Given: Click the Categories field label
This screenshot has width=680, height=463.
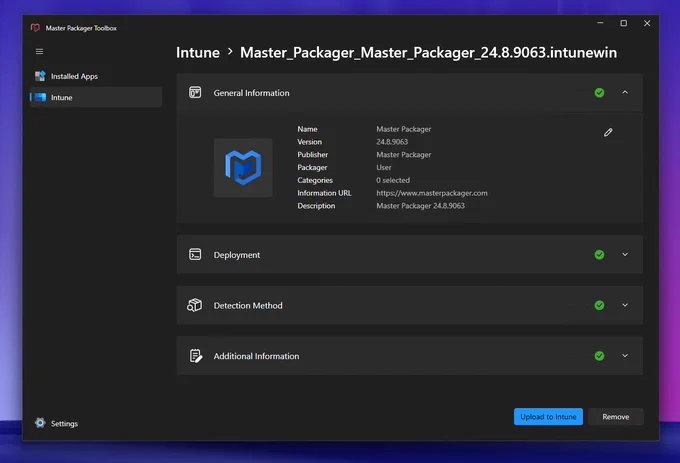Looking at the screenshot, I should click(315, 180).
